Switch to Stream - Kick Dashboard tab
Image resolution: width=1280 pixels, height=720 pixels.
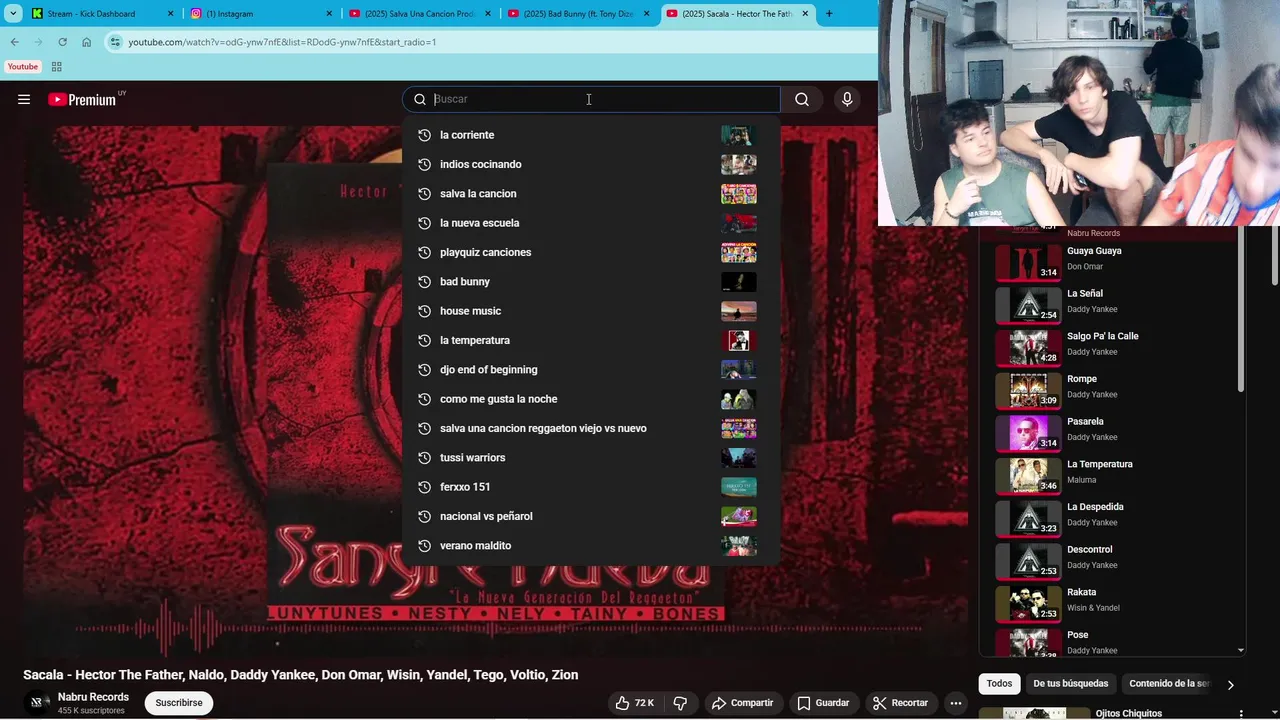click(103, 14)
